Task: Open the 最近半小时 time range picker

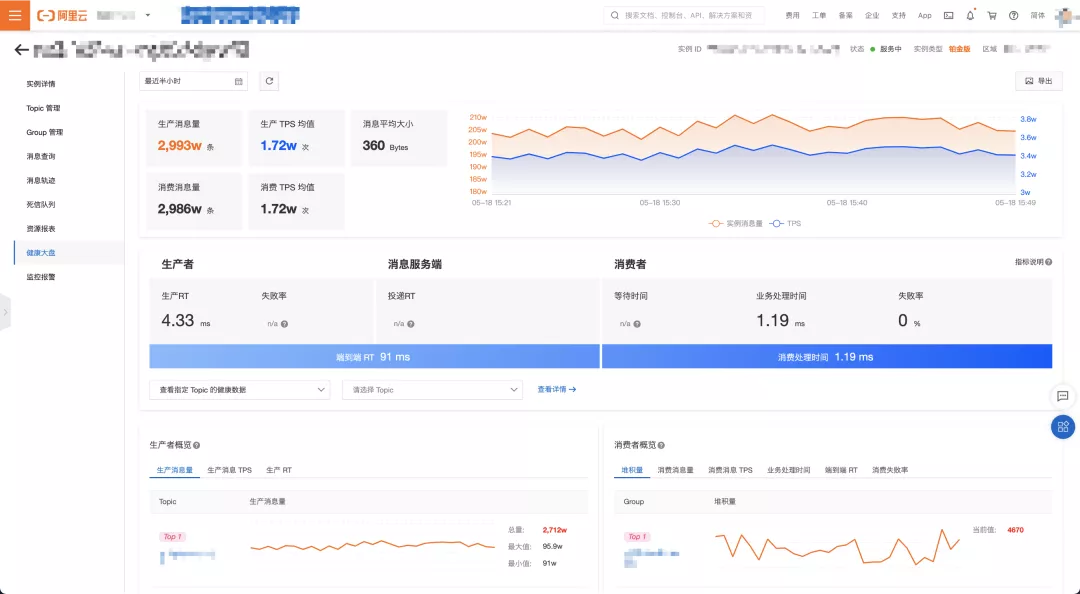Action: [x=194, y=81]
